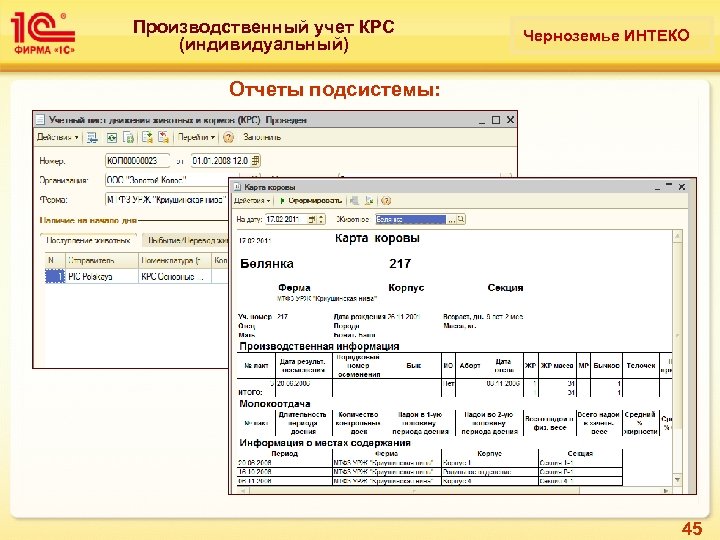
Task: Click the На дату field 17.02.2011
Action: click(286, 219)
